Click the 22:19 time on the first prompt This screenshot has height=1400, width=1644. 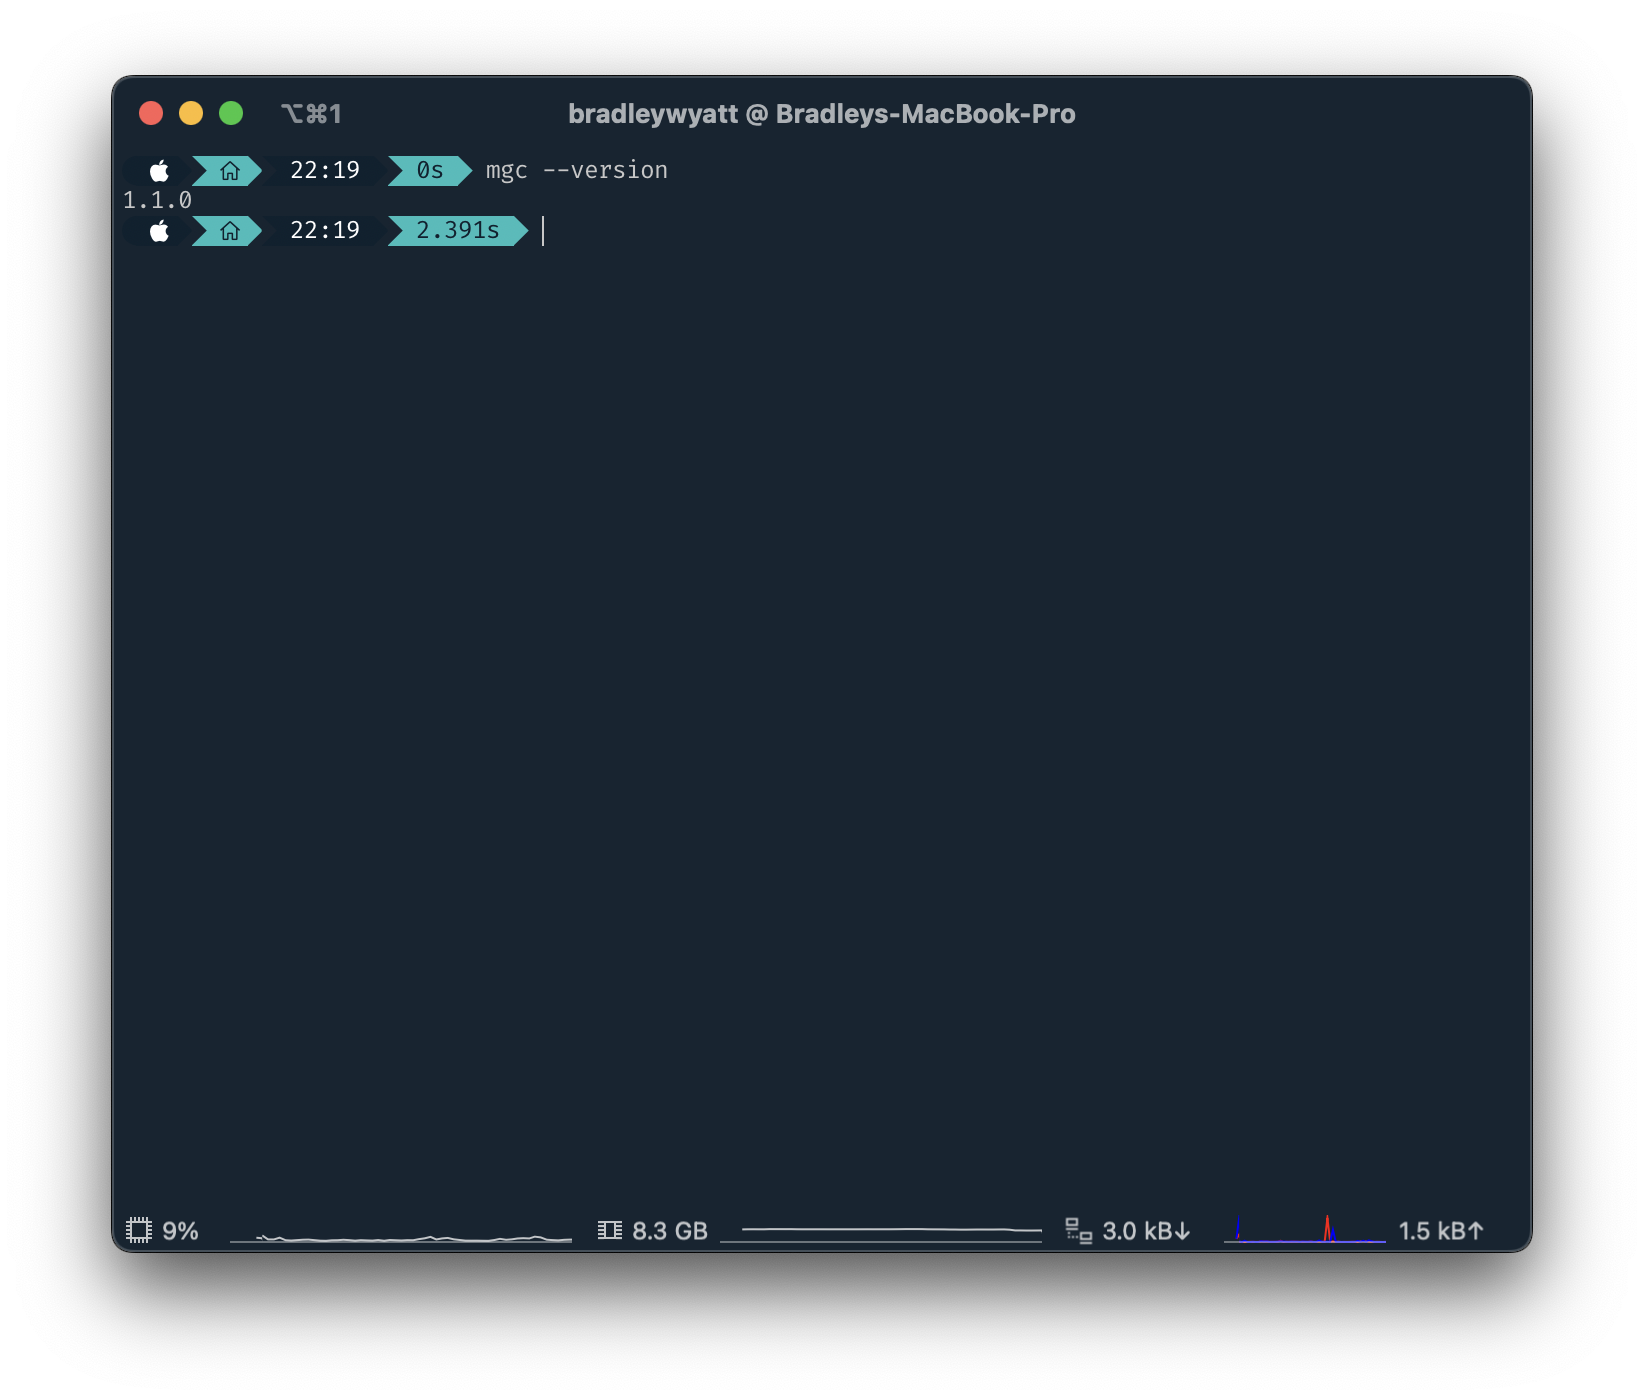tap(325, 171)
